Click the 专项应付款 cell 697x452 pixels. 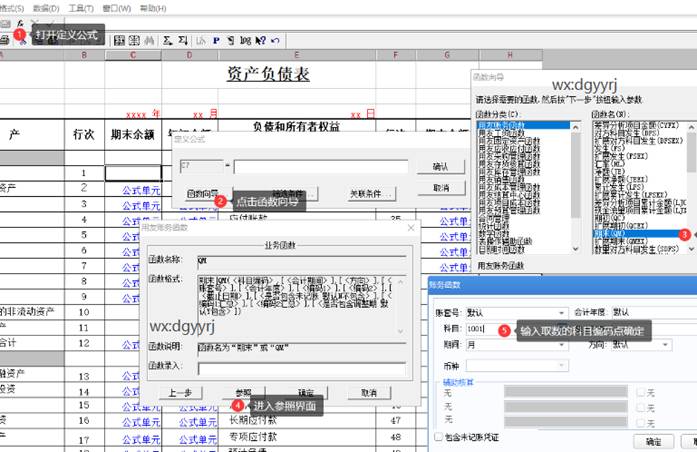click(252, 437)
